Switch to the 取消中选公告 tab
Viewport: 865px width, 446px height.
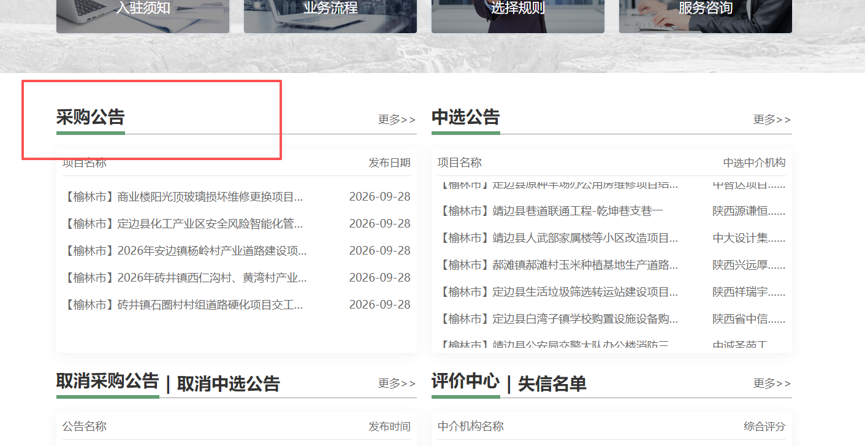coord(228,383)
